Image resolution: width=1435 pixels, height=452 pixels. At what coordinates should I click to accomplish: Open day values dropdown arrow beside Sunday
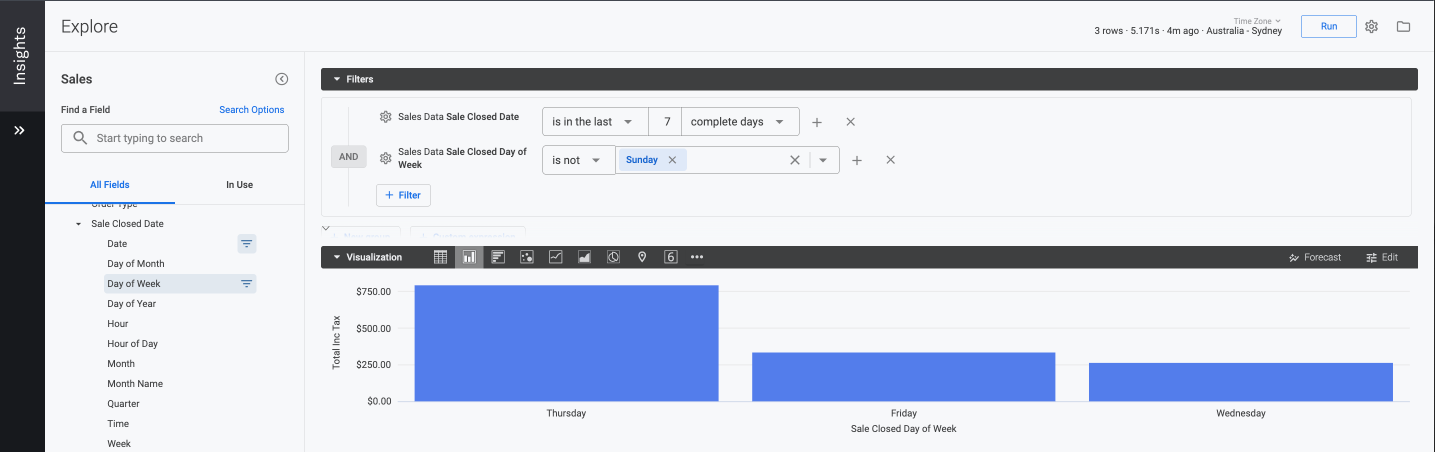point(824,160)
